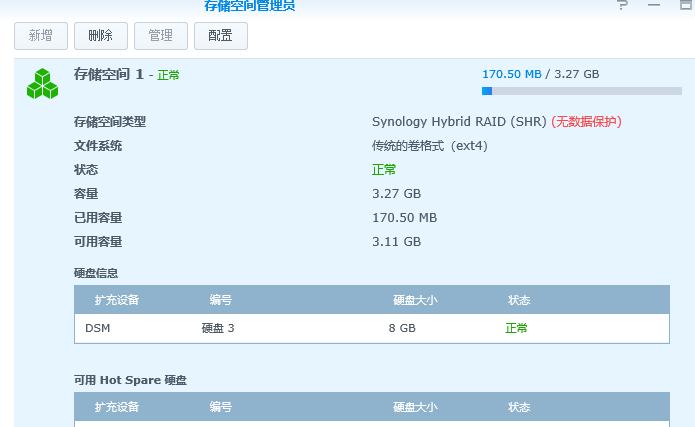Open the 管理 button
This screenshot has width=695, height=427.
tap(161, 36)
